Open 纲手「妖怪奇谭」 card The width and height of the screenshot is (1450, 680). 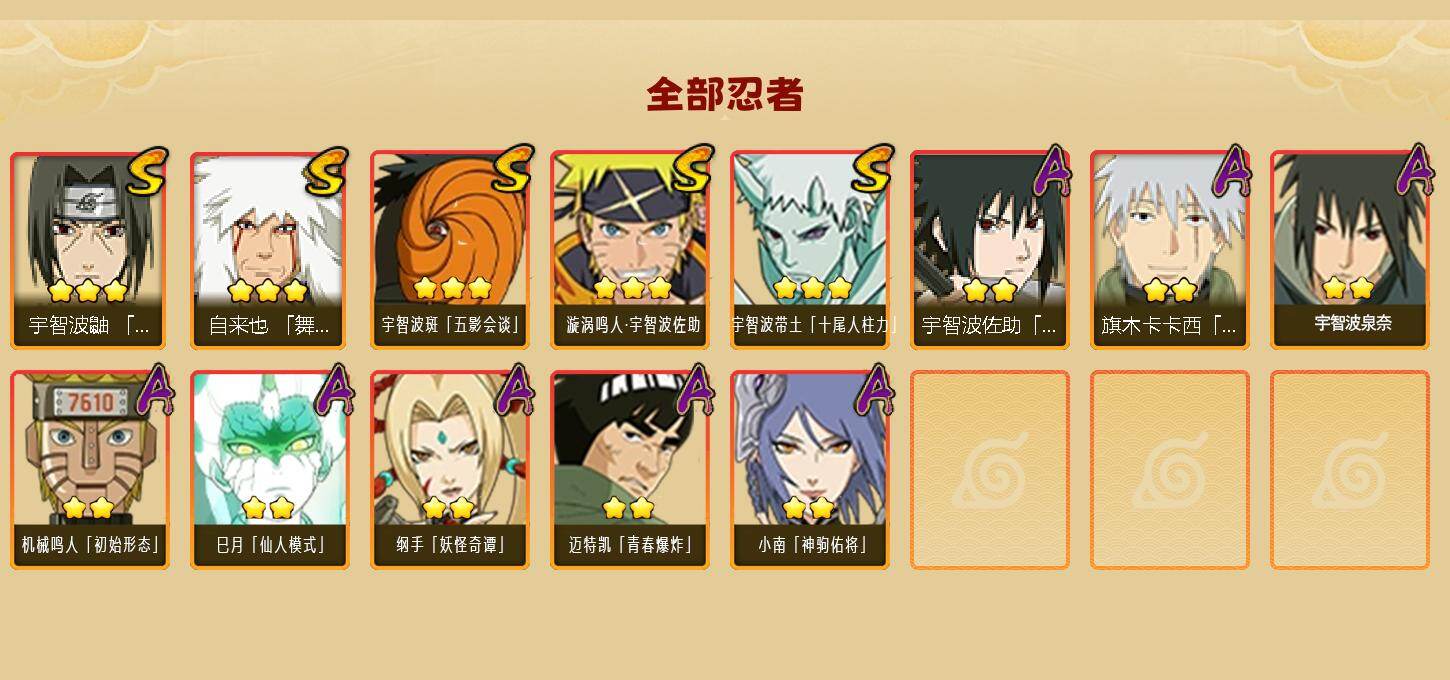tap(449, 470)
